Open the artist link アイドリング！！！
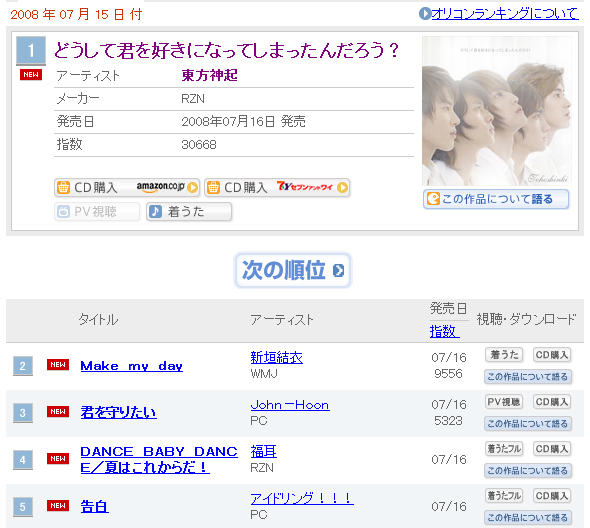 tap(302, 498)
